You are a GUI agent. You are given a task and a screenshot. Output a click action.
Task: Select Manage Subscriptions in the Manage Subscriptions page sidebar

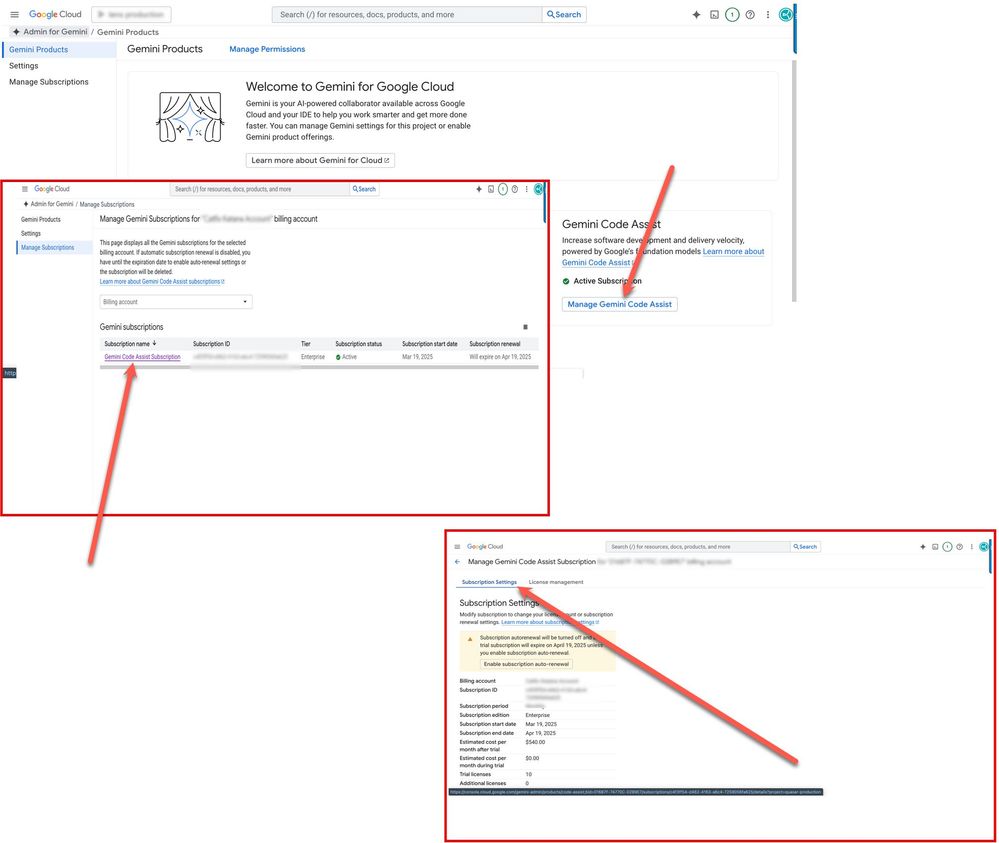(55, 248)
